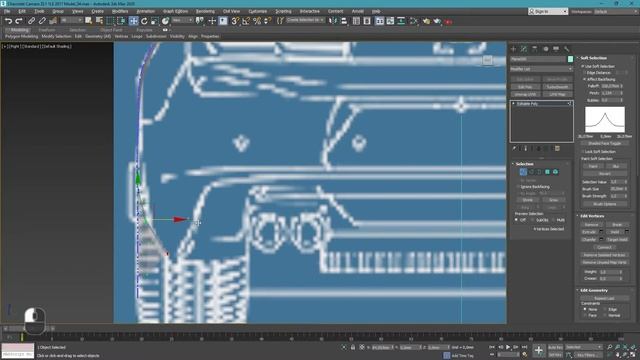Open the Modify tab in command panel
Image resolution: width=640 pixels, height=360 pixels.
click(x=524, y=49)
